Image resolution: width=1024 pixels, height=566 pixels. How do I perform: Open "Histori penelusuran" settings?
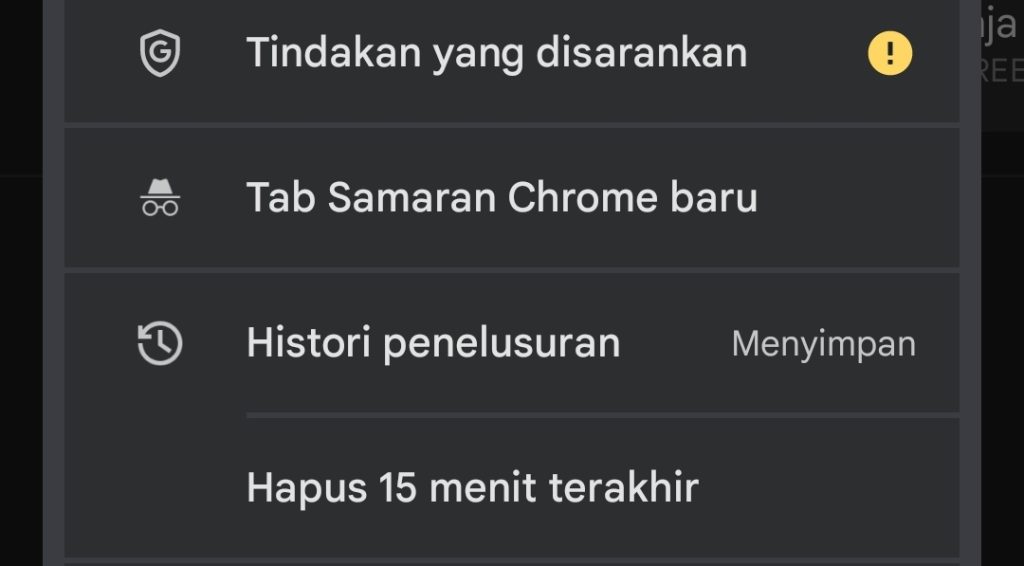tap(433, 344)
